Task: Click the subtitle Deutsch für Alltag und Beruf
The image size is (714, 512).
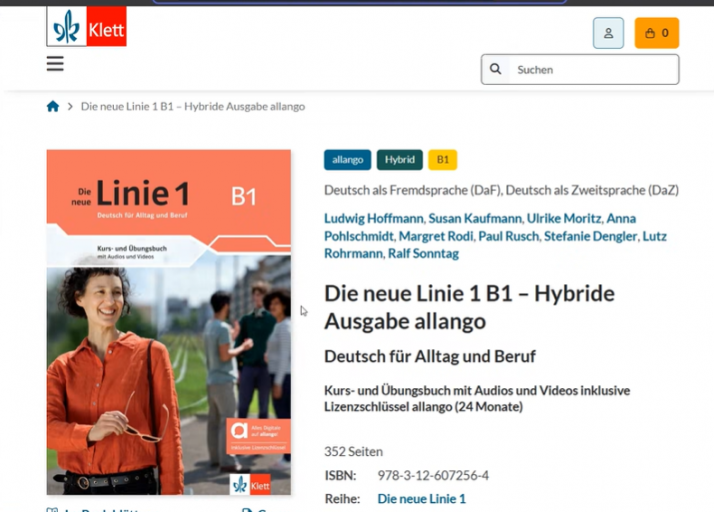Action: pos(430,356)
